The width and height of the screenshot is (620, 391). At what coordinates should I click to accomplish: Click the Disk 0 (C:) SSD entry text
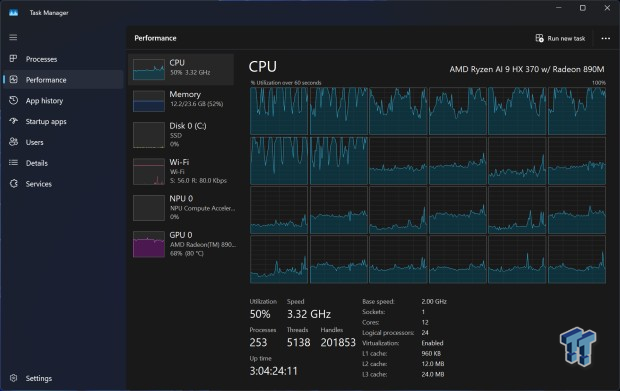coord(188,135)
